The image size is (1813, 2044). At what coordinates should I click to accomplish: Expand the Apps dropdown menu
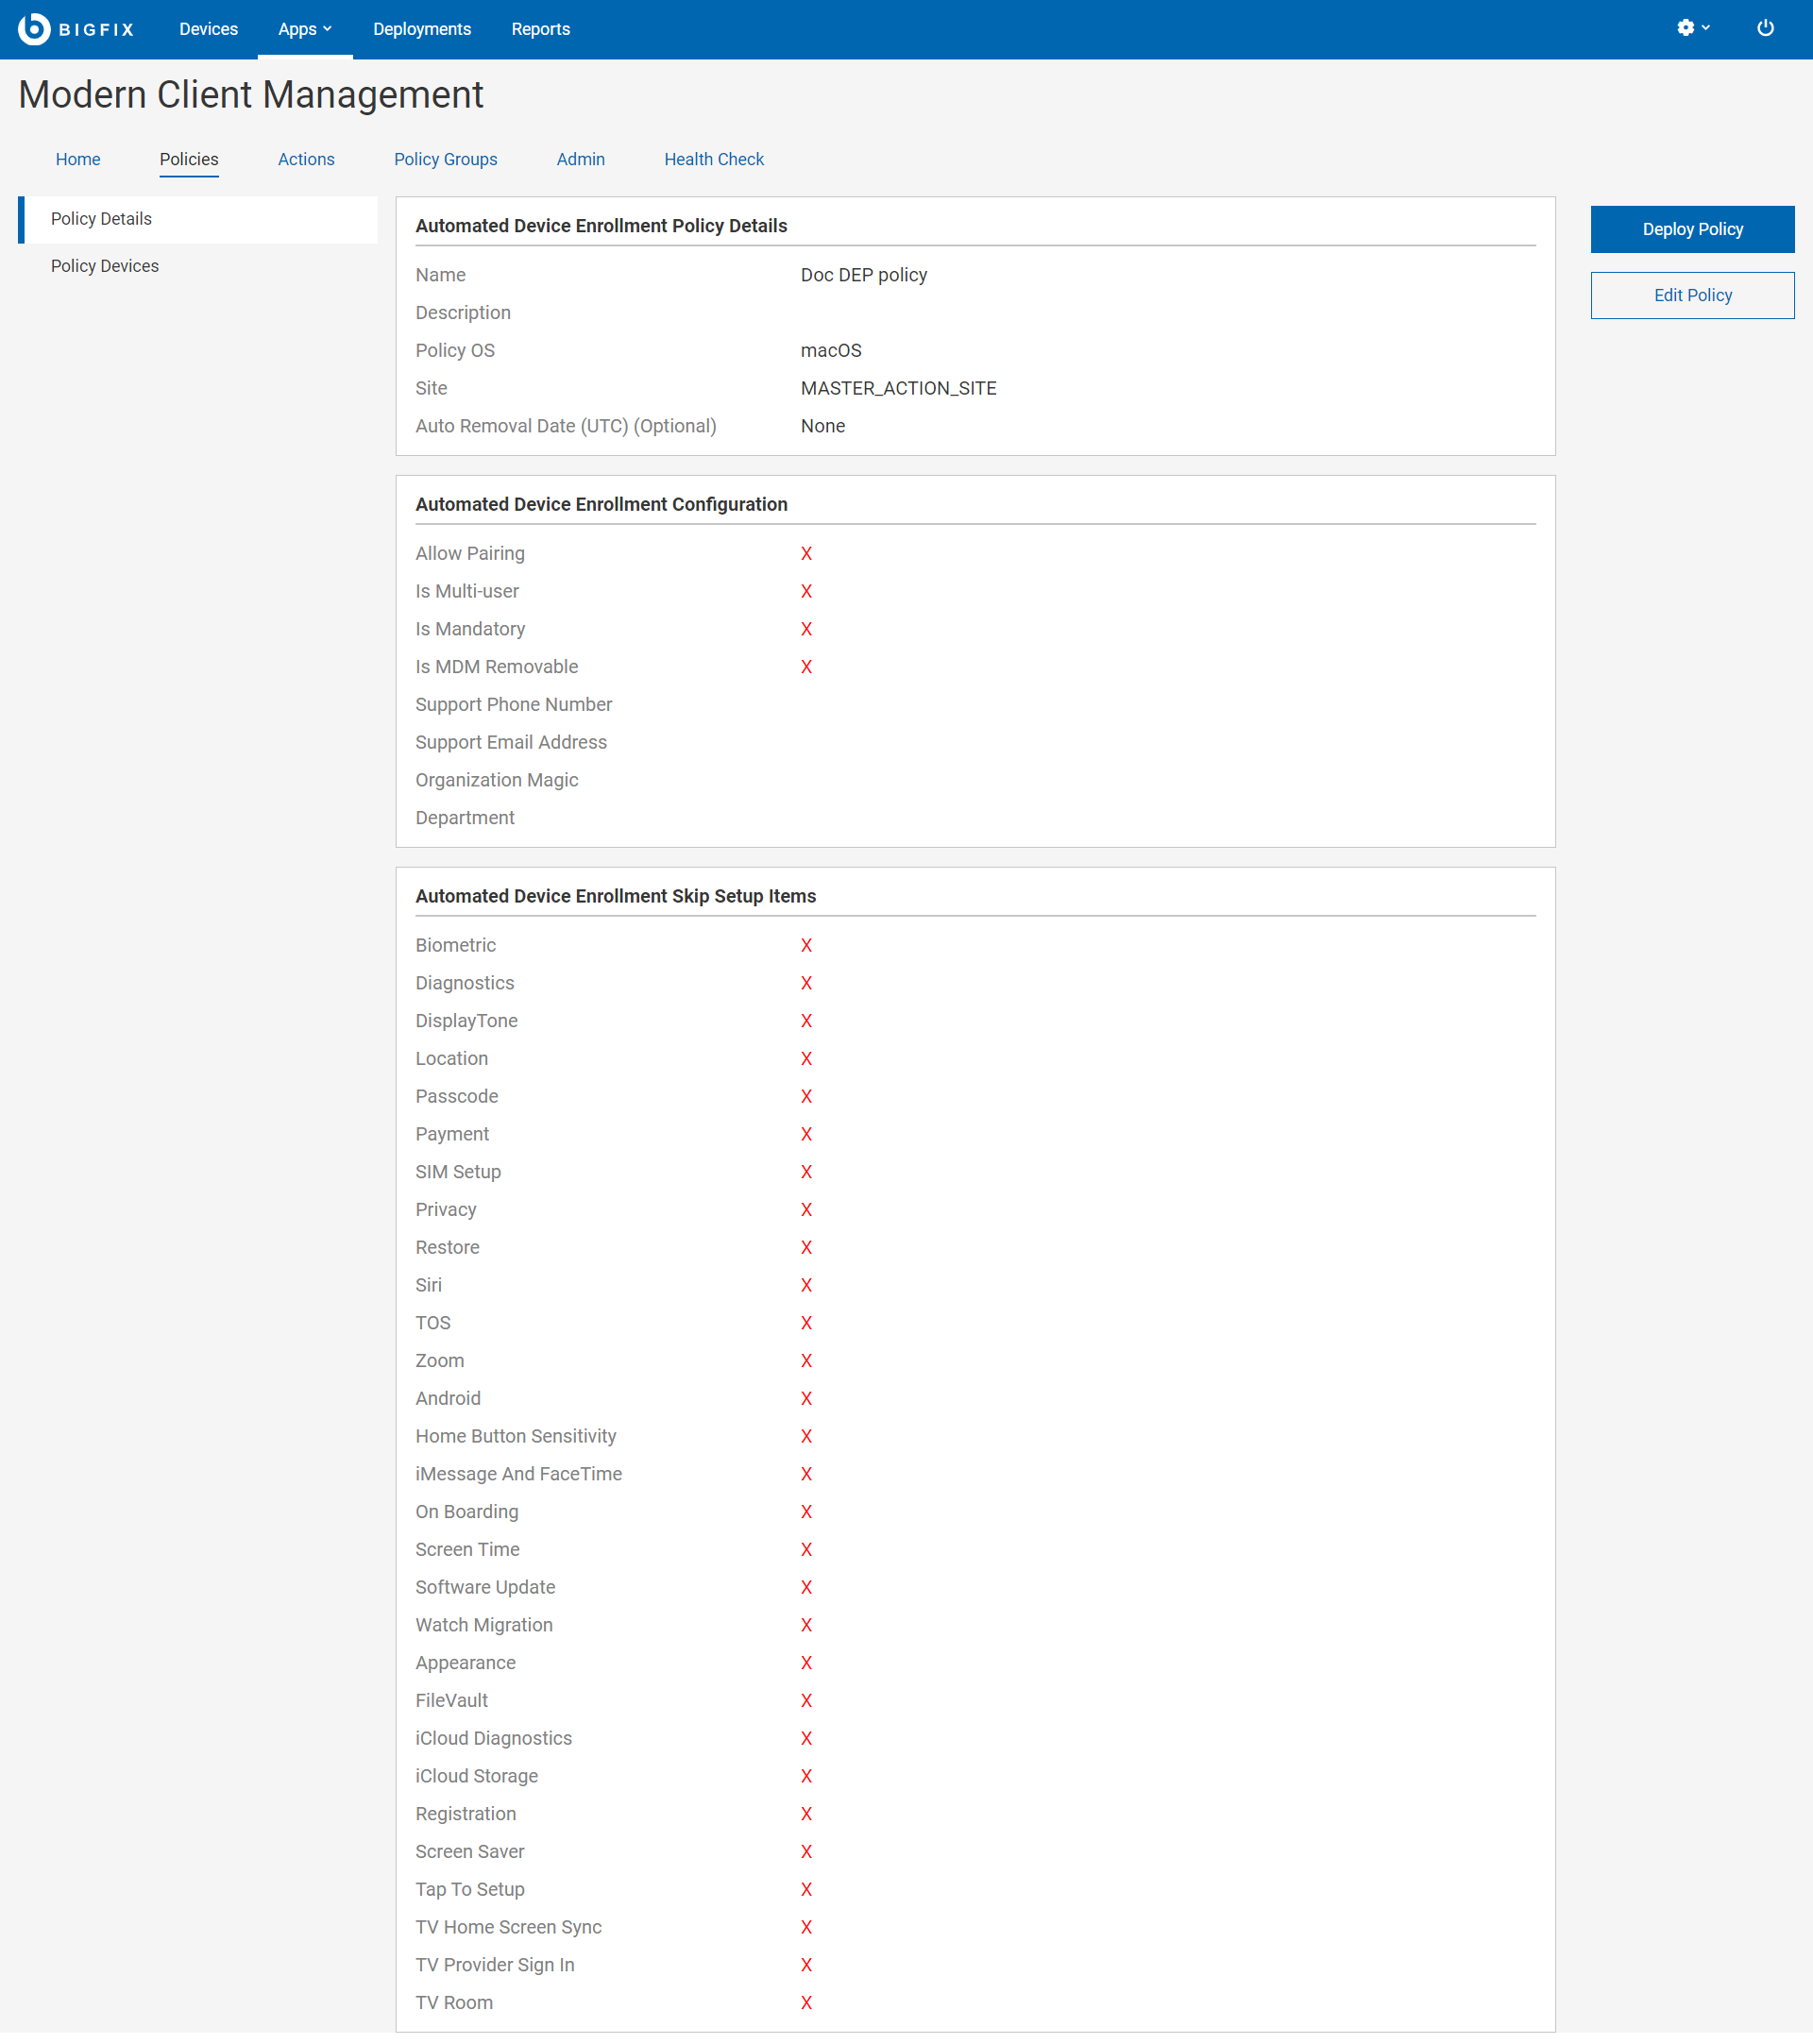click(x=304, y=29)
